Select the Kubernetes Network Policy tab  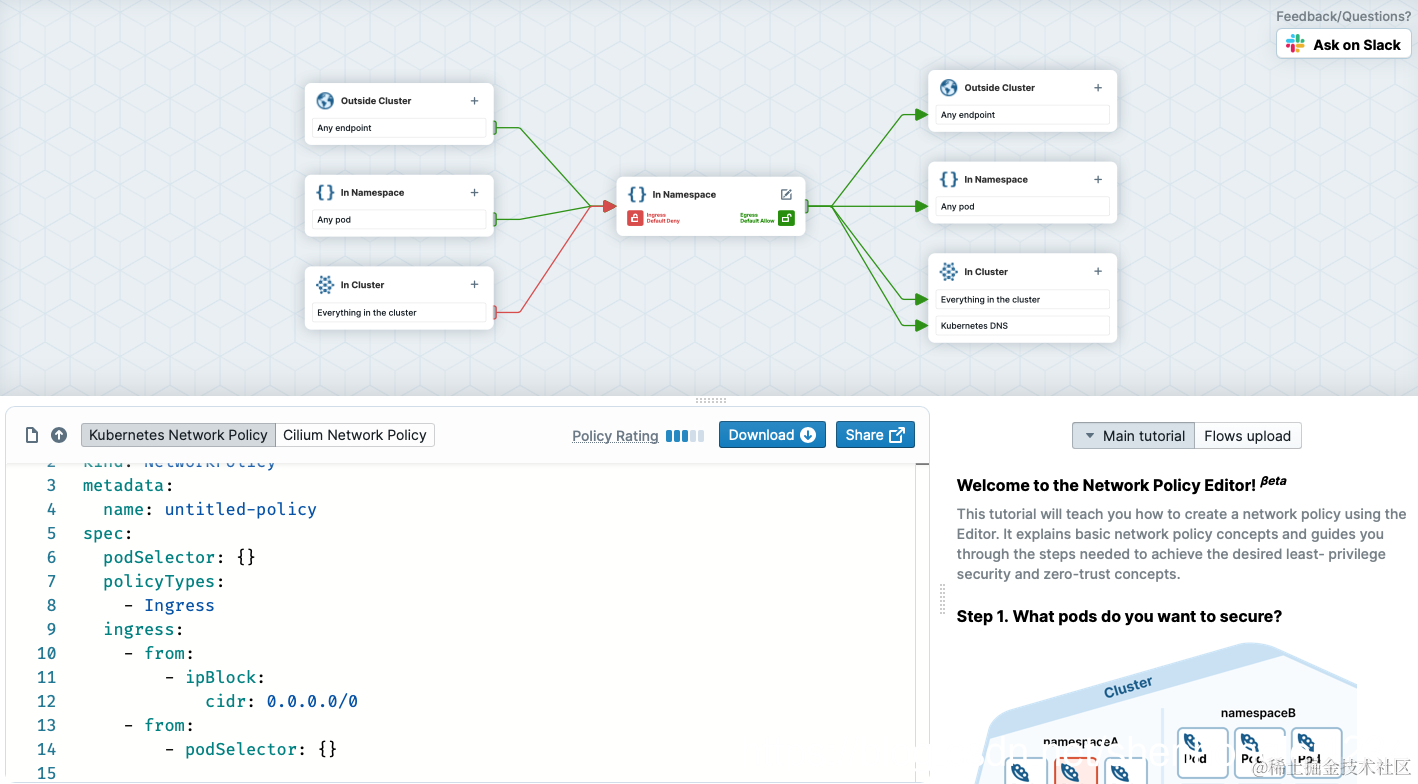click(178, 435)
